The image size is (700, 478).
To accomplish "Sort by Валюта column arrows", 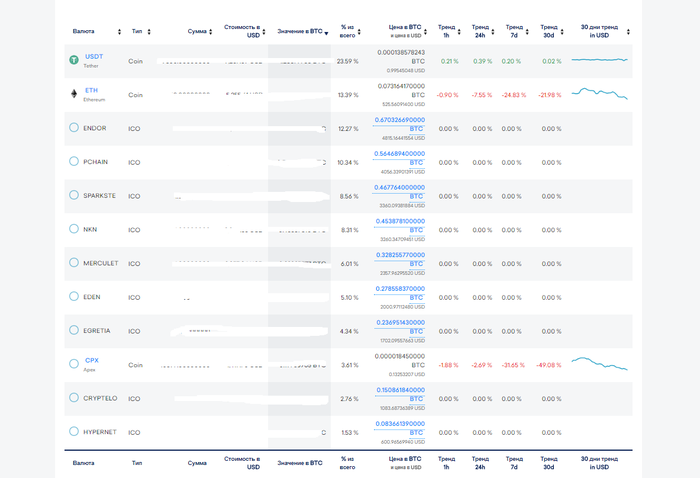I will [x=119, y=32].
